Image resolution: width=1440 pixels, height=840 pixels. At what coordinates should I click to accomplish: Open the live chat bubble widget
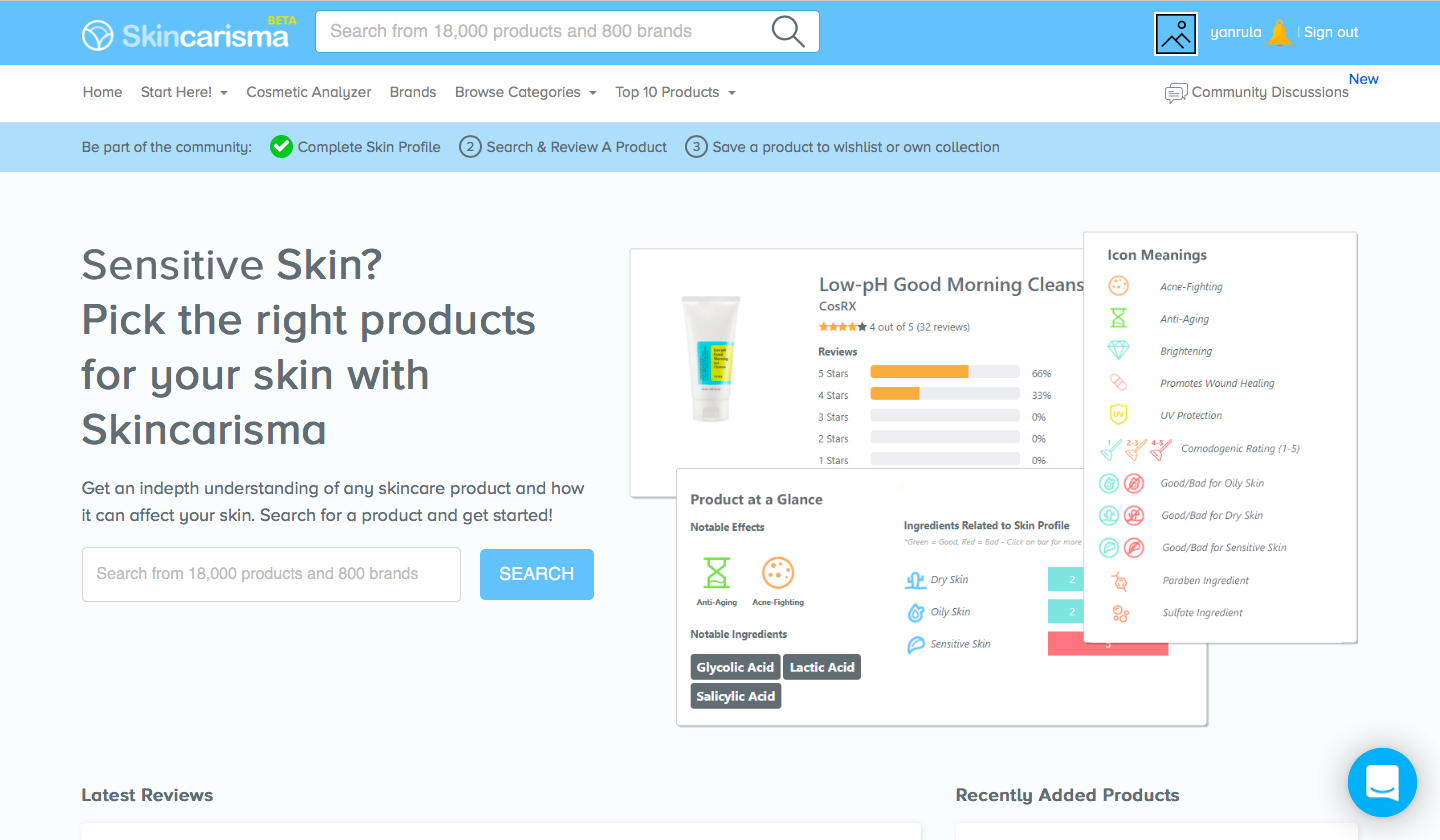(x=1382, y=782)
